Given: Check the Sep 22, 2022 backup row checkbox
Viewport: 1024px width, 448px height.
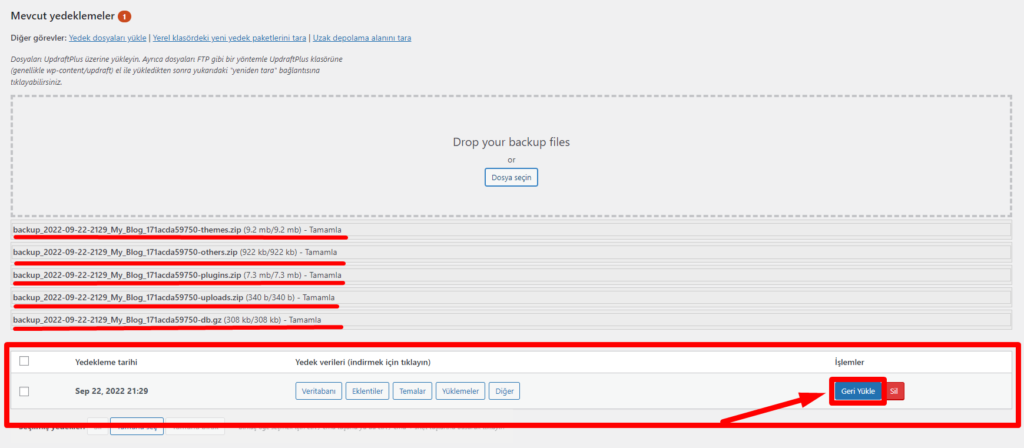Looking at the screenshot, I should pyautogui.click(x=24, y=391).
